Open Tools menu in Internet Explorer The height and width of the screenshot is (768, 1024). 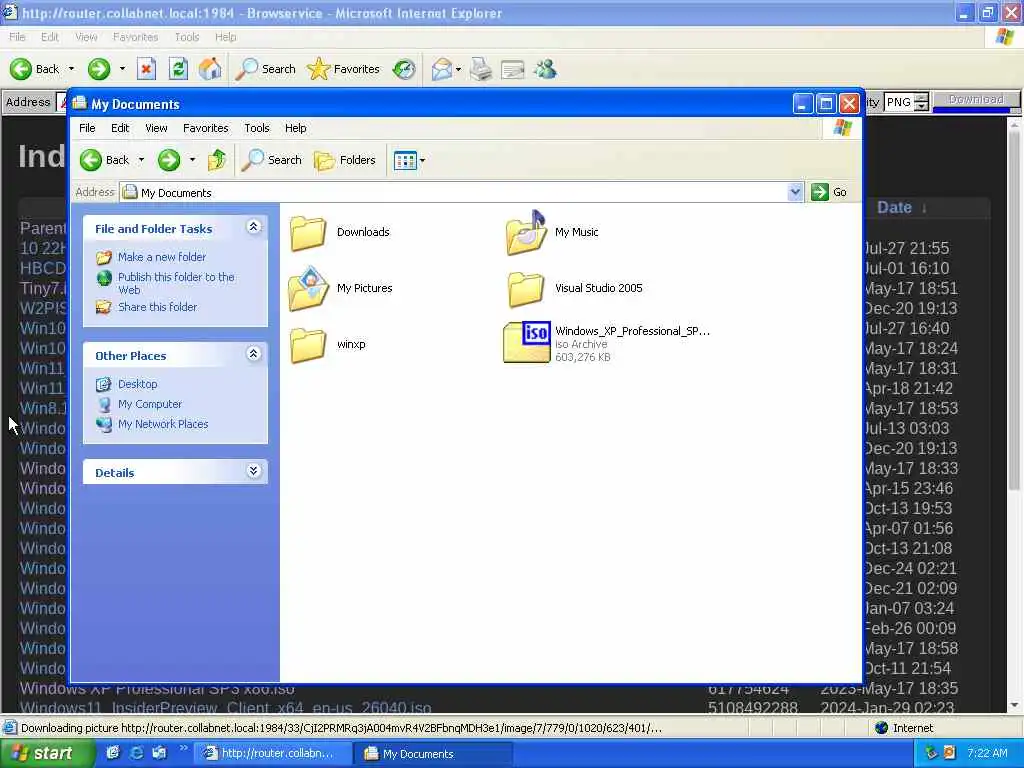(187, 37)
